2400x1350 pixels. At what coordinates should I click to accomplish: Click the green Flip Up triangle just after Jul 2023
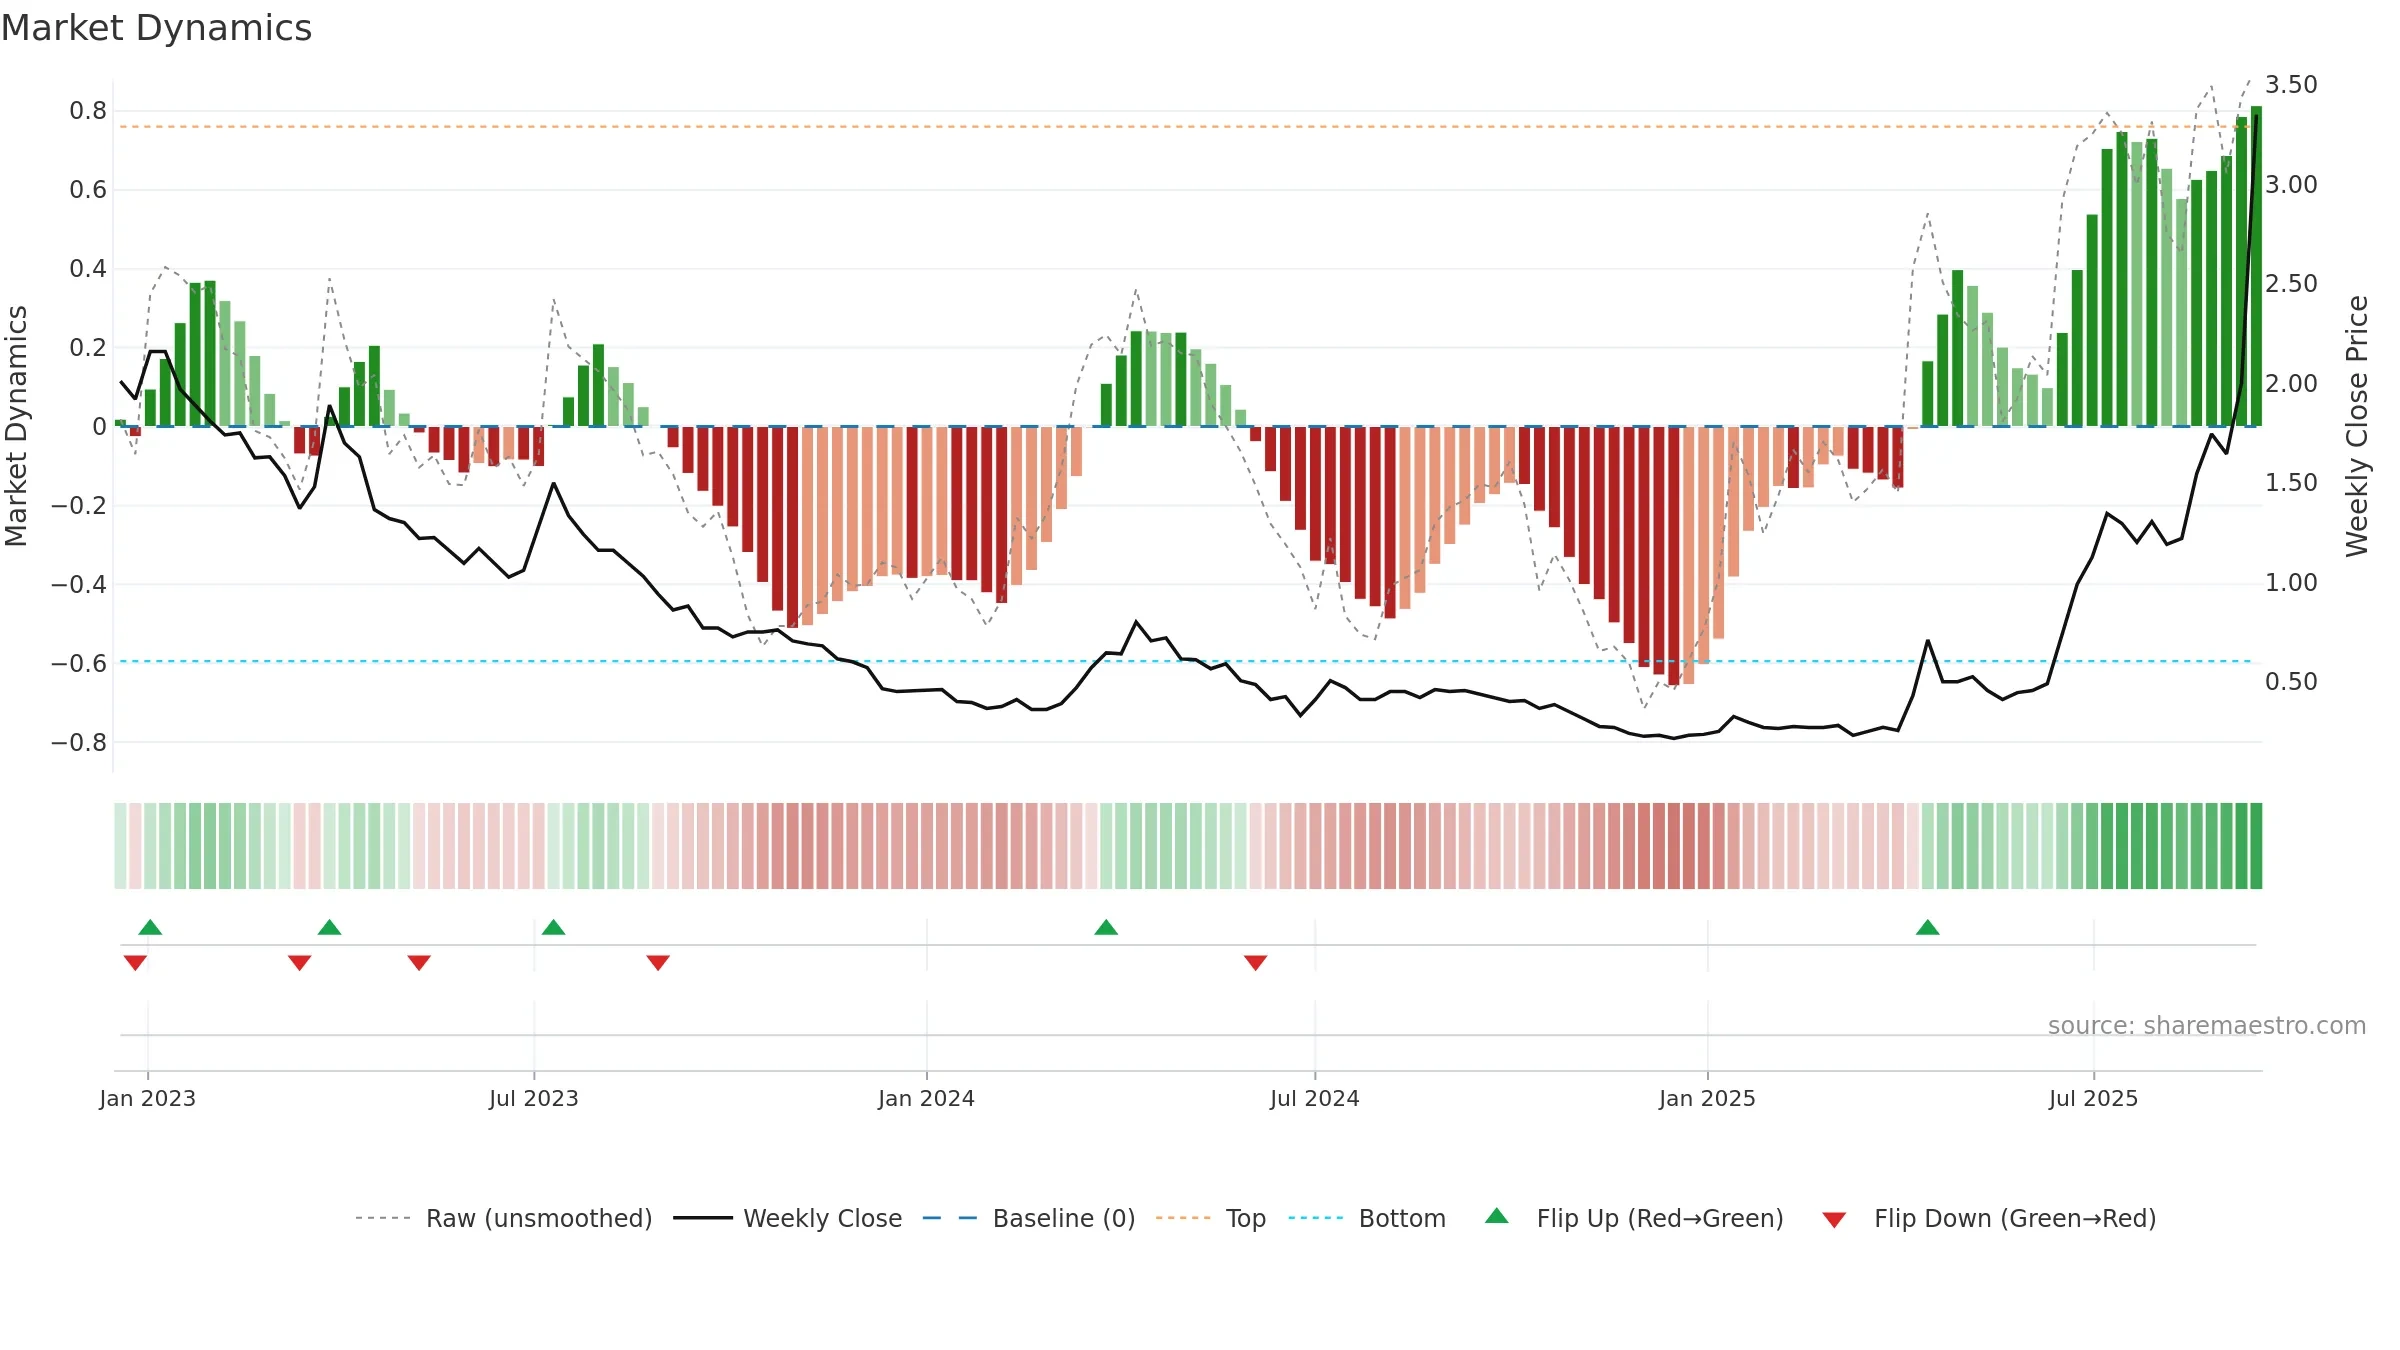pos(553,927)
